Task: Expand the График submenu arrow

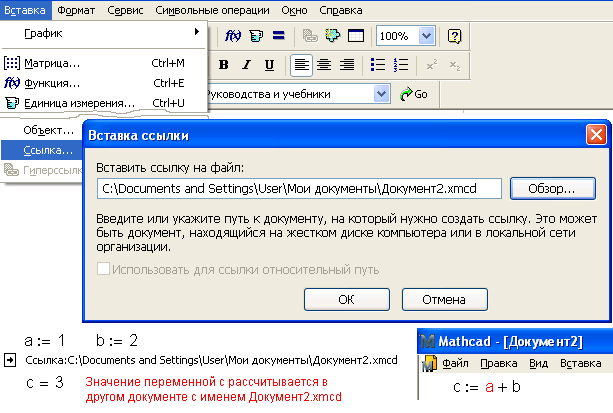Action: tap(197, 32)
